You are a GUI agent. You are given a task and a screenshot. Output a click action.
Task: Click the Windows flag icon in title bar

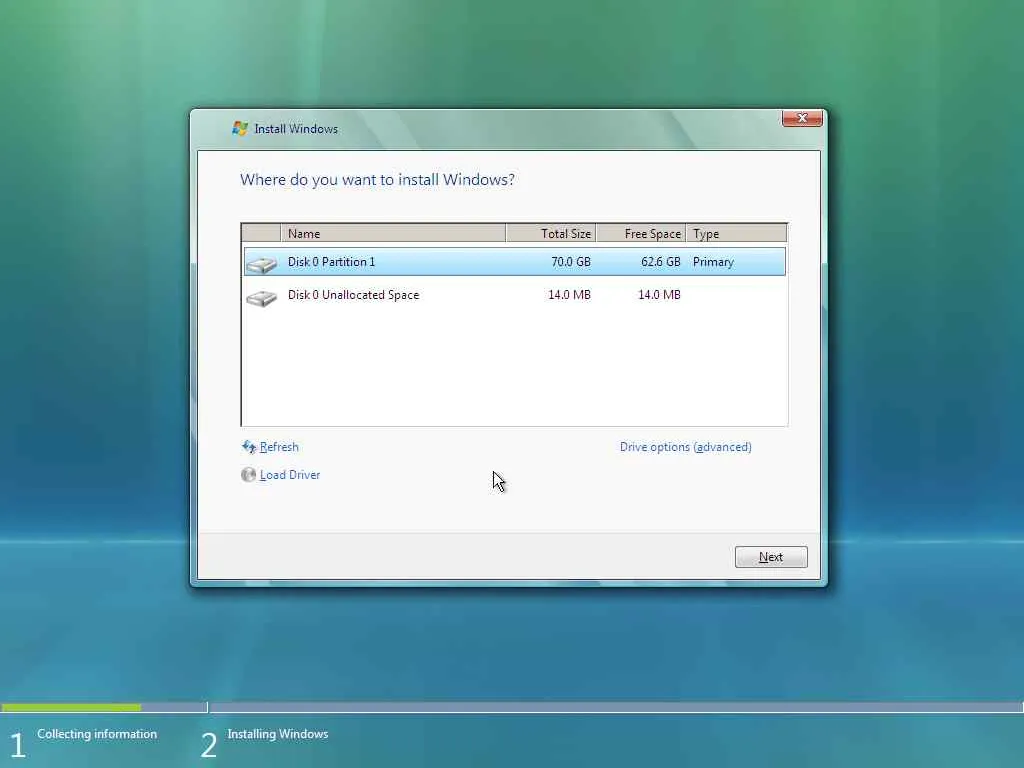coord(240,129)
